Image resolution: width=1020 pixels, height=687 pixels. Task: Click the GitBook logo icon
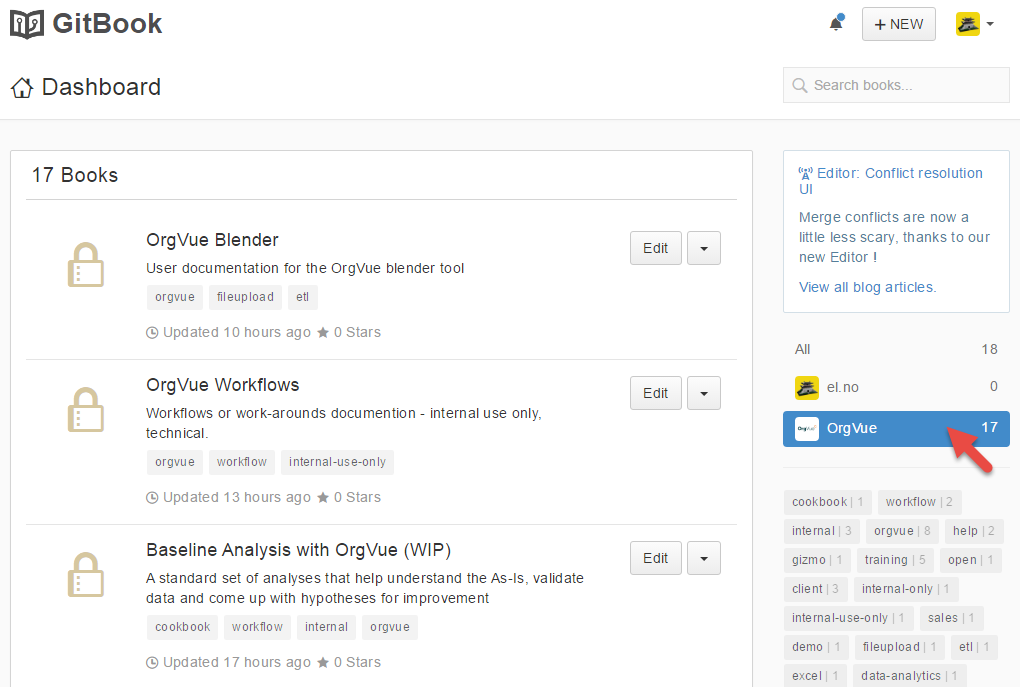pos(27,23)
